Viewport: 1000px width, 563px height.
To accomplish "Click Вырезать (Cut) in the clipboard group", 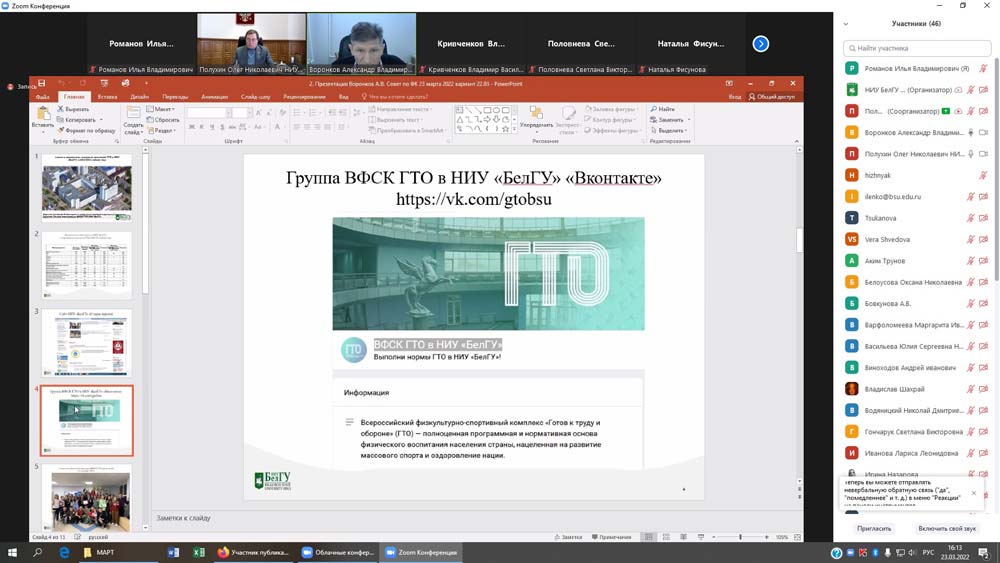I will [75, 109].
